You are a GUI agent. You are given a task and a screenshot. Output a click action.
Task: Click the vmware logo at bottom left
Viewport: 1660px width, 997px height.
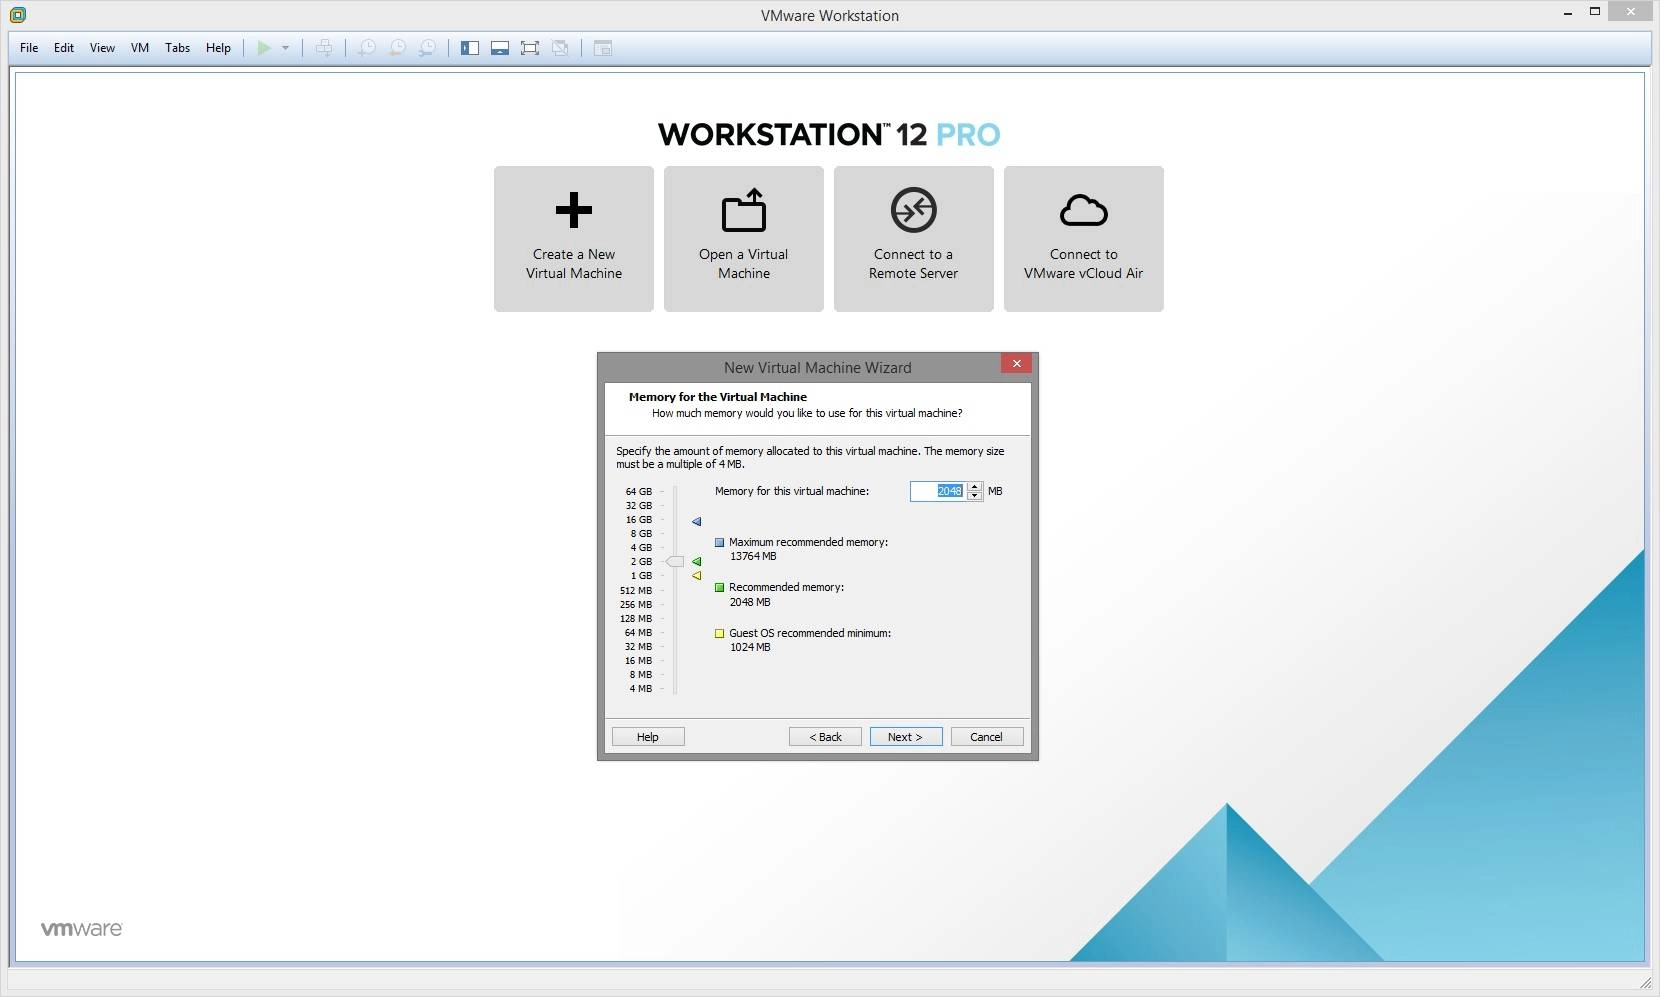82,929
